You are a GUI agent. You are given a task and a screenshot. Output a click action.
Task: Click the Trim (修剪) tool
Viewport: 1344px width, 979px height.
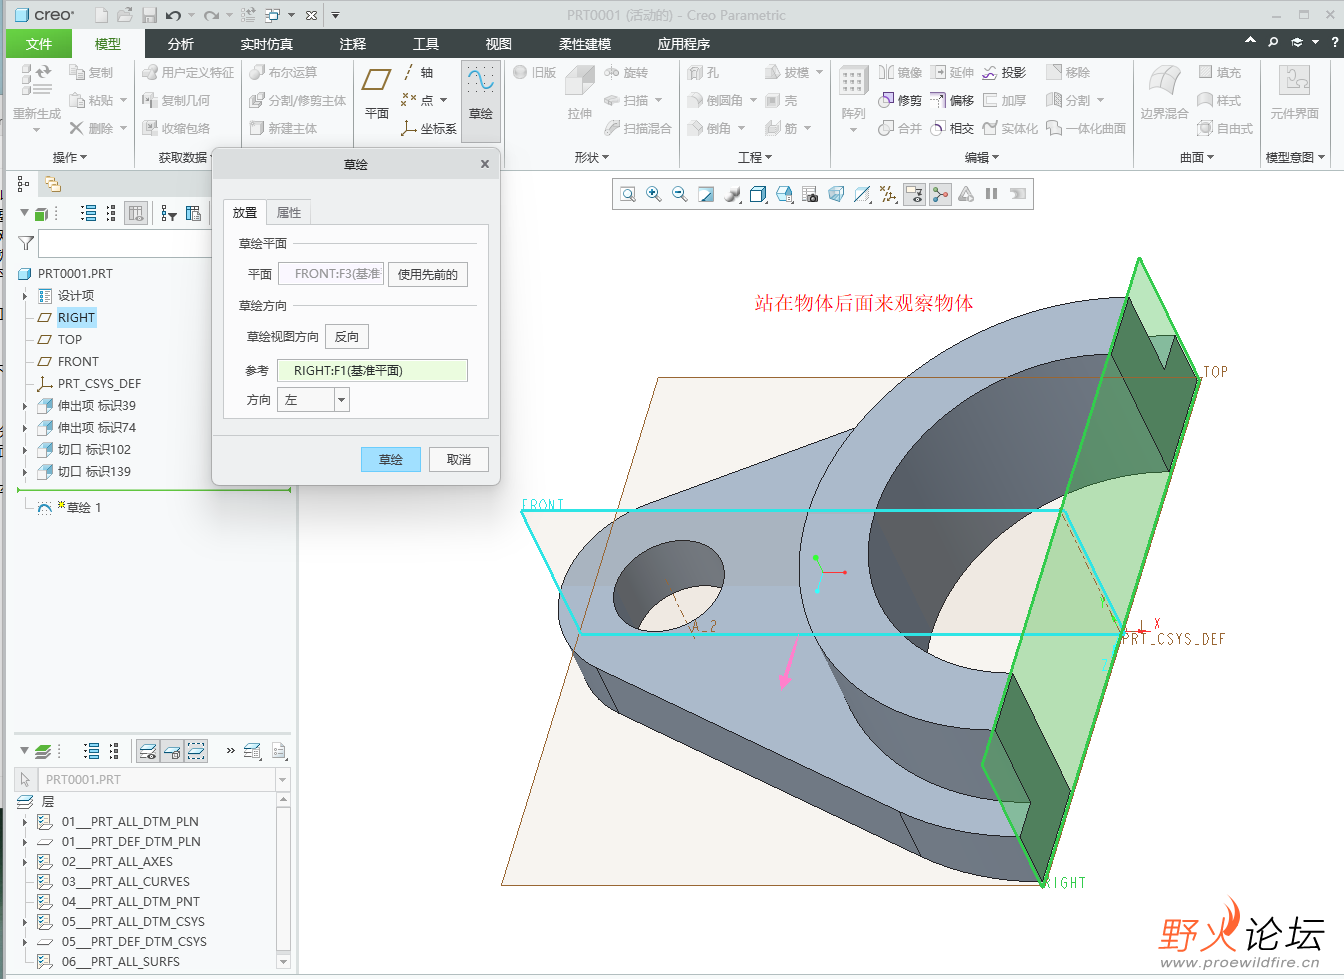pyautogui.click(x=900, y=100)
